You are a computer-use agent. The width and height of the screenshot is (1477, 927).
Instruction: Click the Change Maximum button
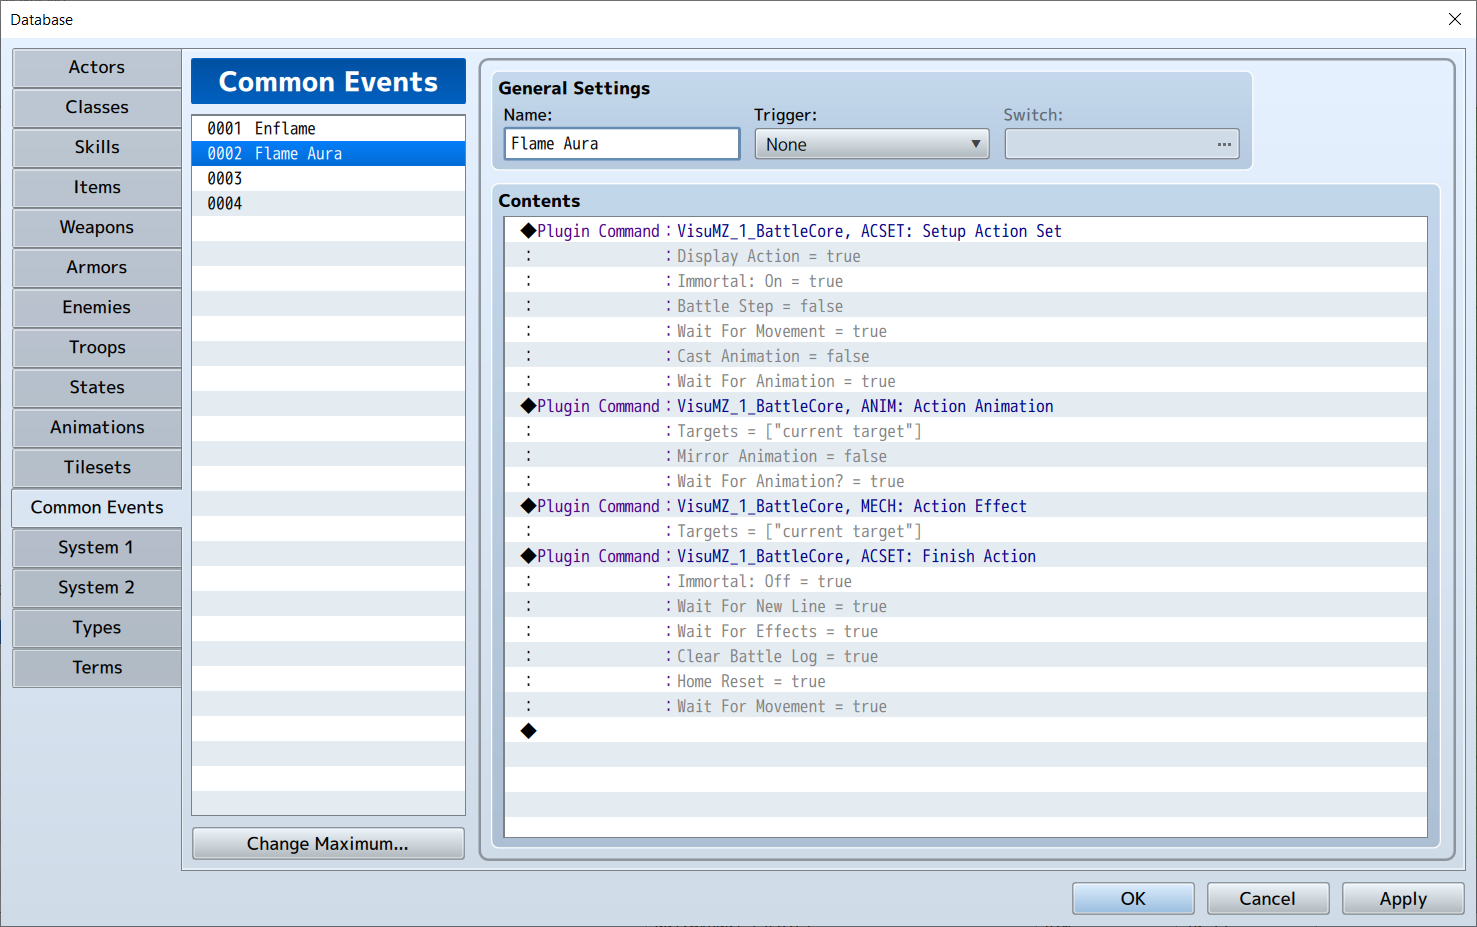(328, 843)
